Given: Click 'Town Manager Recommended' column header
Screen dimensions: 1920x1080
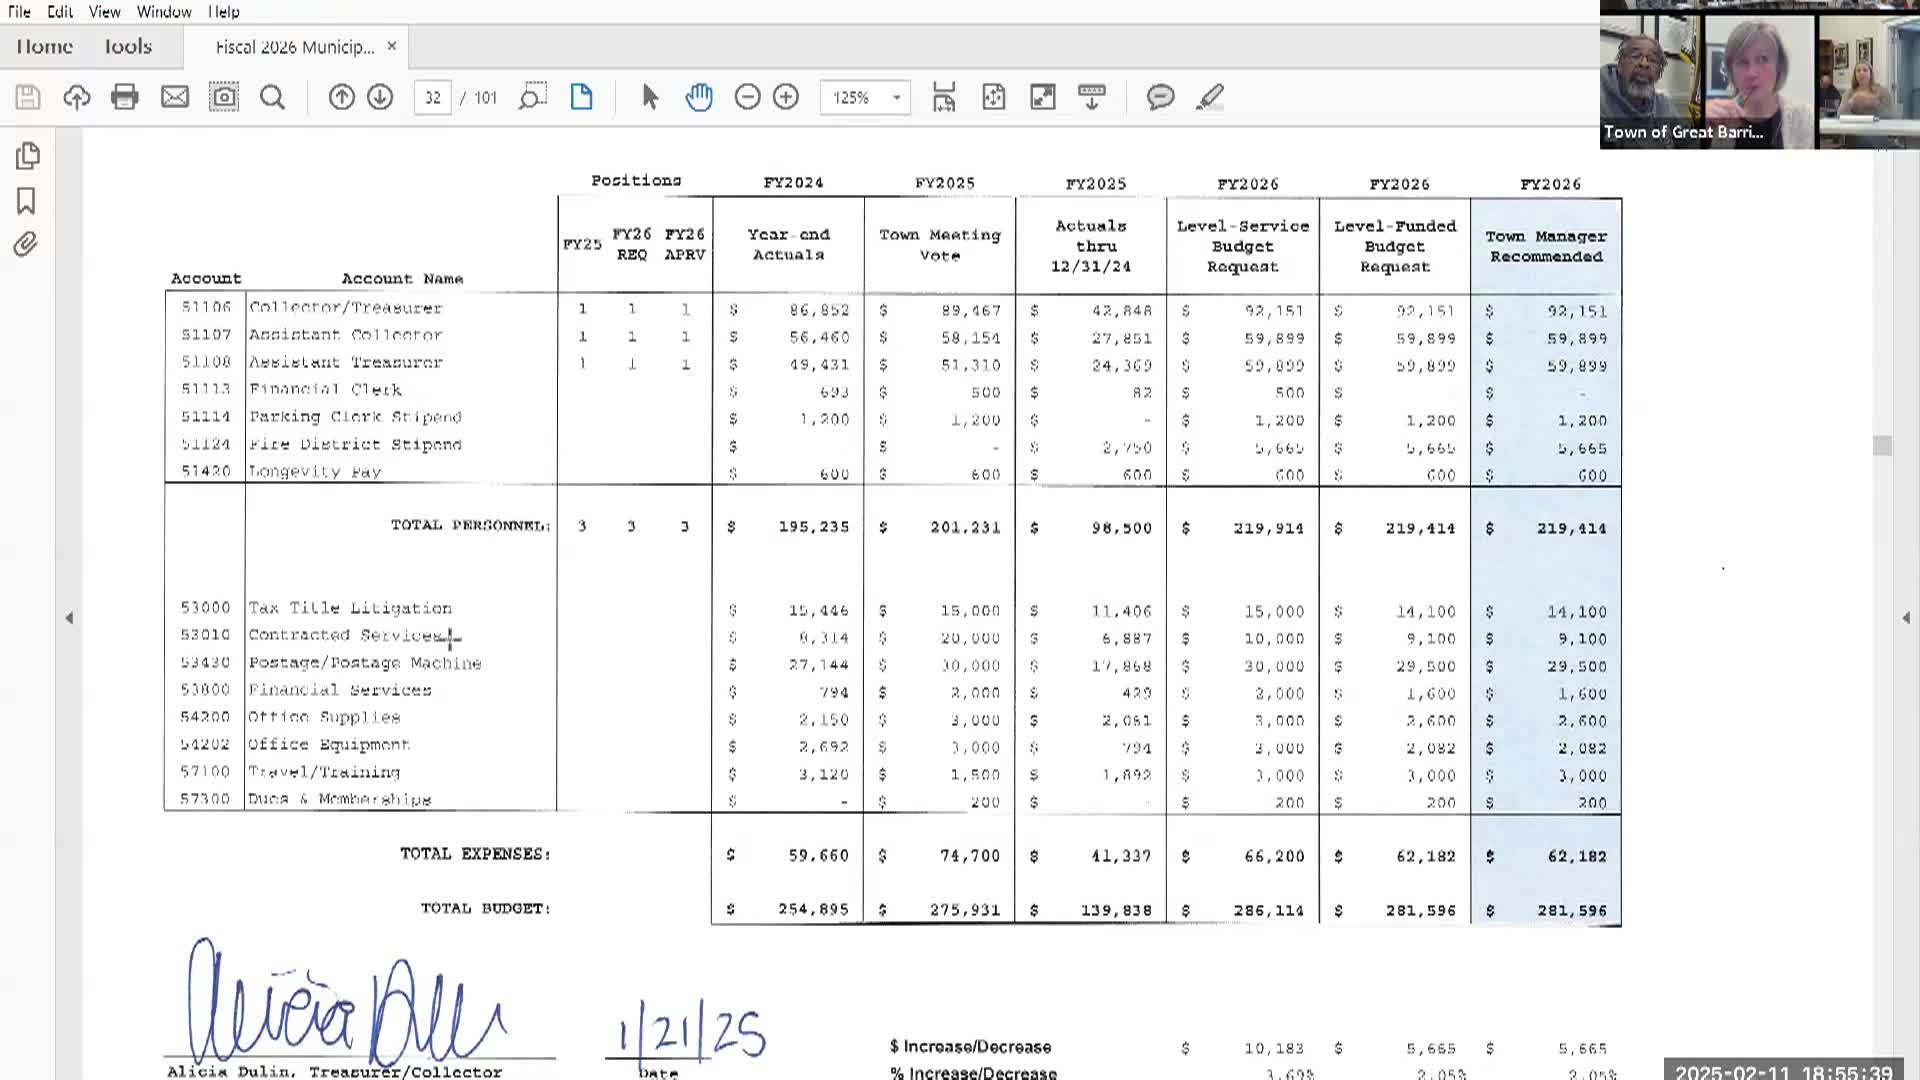Looking at the screenshot, I should (x=1546, y=246).
